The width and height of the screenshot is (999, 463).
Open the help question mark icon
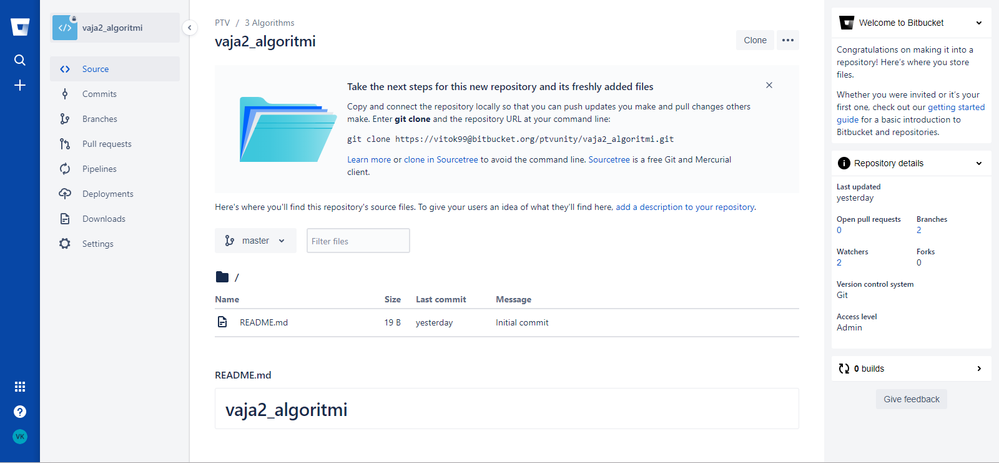click(20, 411)
